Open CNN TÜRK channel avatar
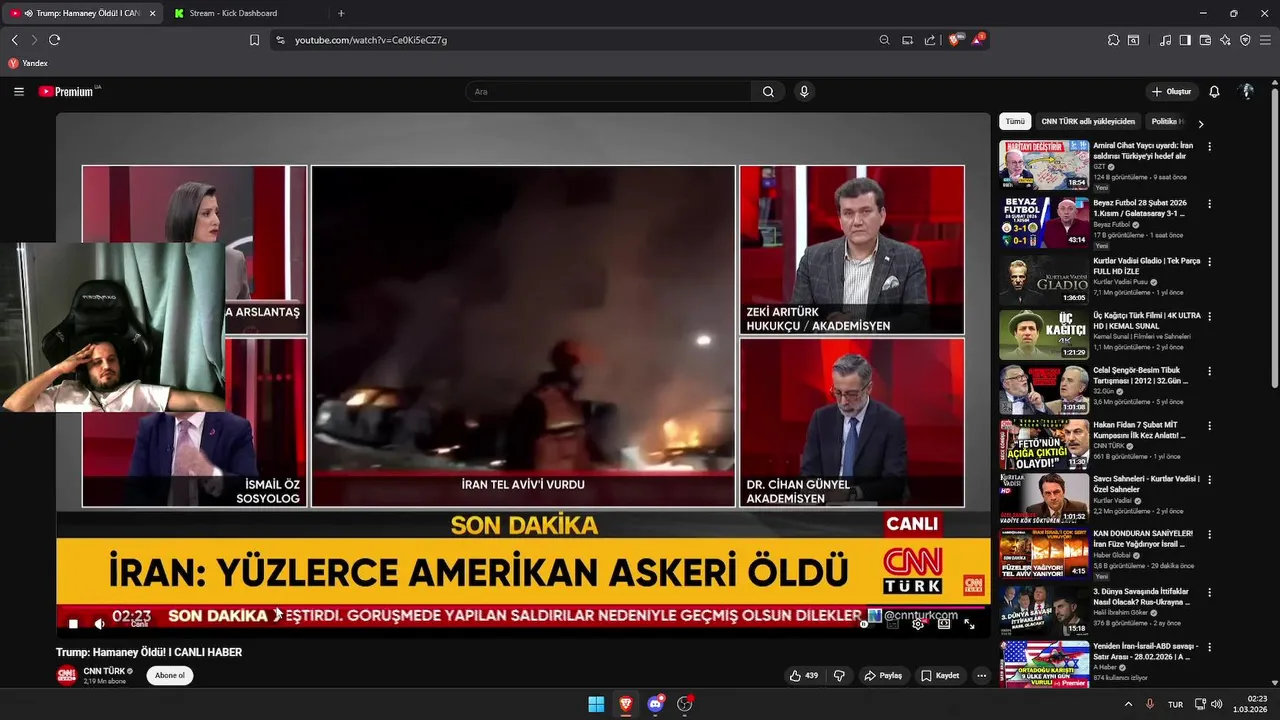This screenshot has width=1280, height=720. tap(66, 675)
